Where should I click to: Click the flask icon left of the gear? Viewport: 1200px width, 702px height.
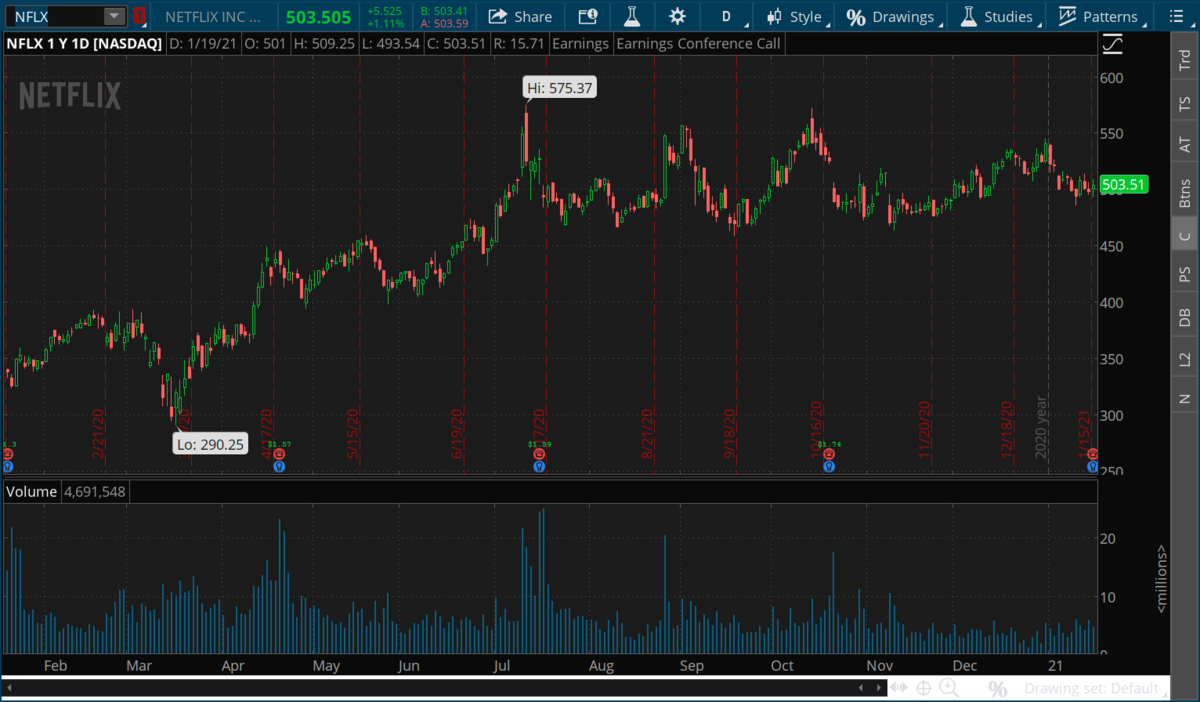pos(631,16)
